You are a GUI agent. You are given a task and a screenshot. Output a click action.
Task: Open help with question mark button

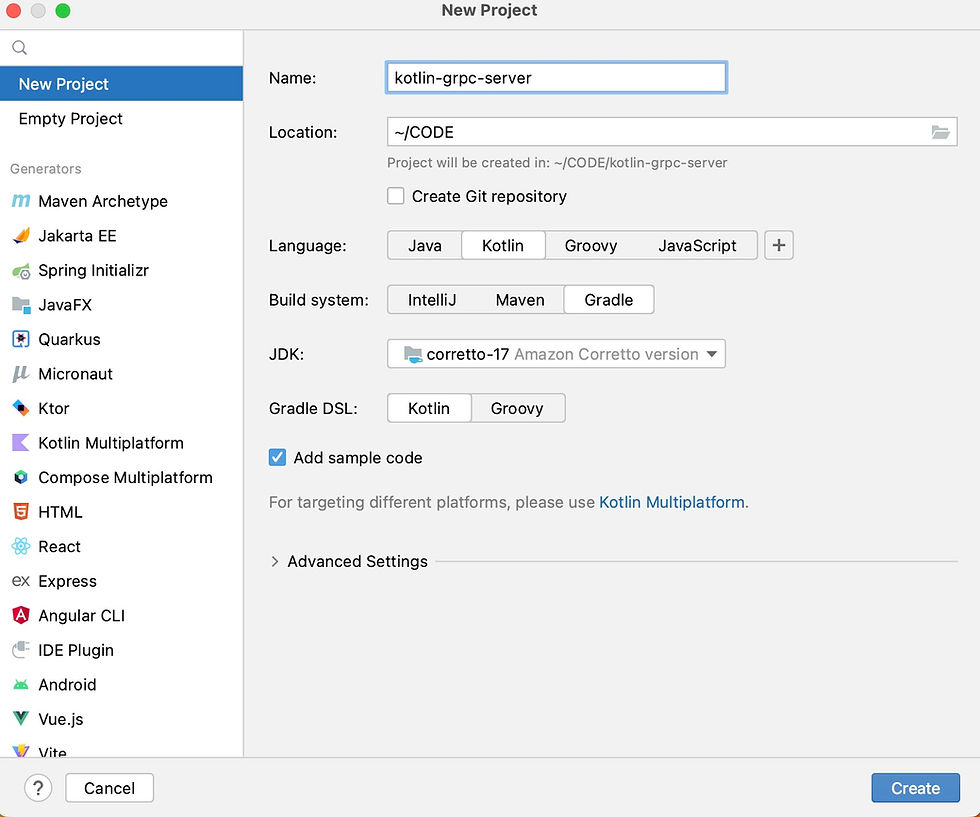(x=38, y=788)
